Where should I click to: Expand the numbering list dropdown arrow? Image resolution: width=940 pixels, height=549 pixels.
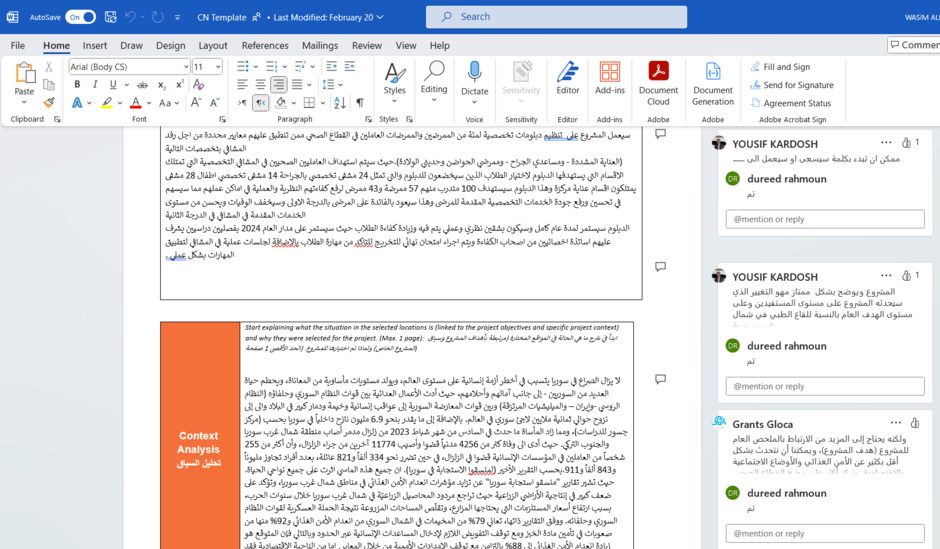click(285, 67)
